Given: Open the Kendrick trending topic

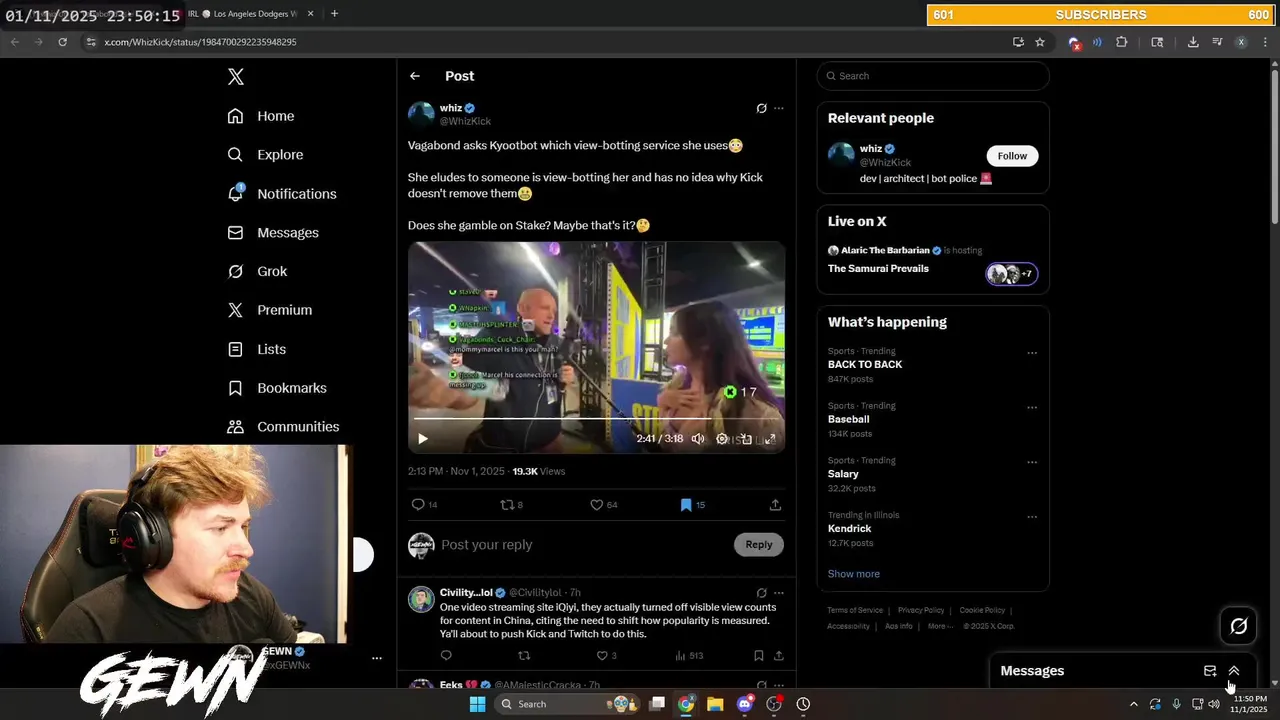Looking at the screenshot, I should tap(850, 529).
